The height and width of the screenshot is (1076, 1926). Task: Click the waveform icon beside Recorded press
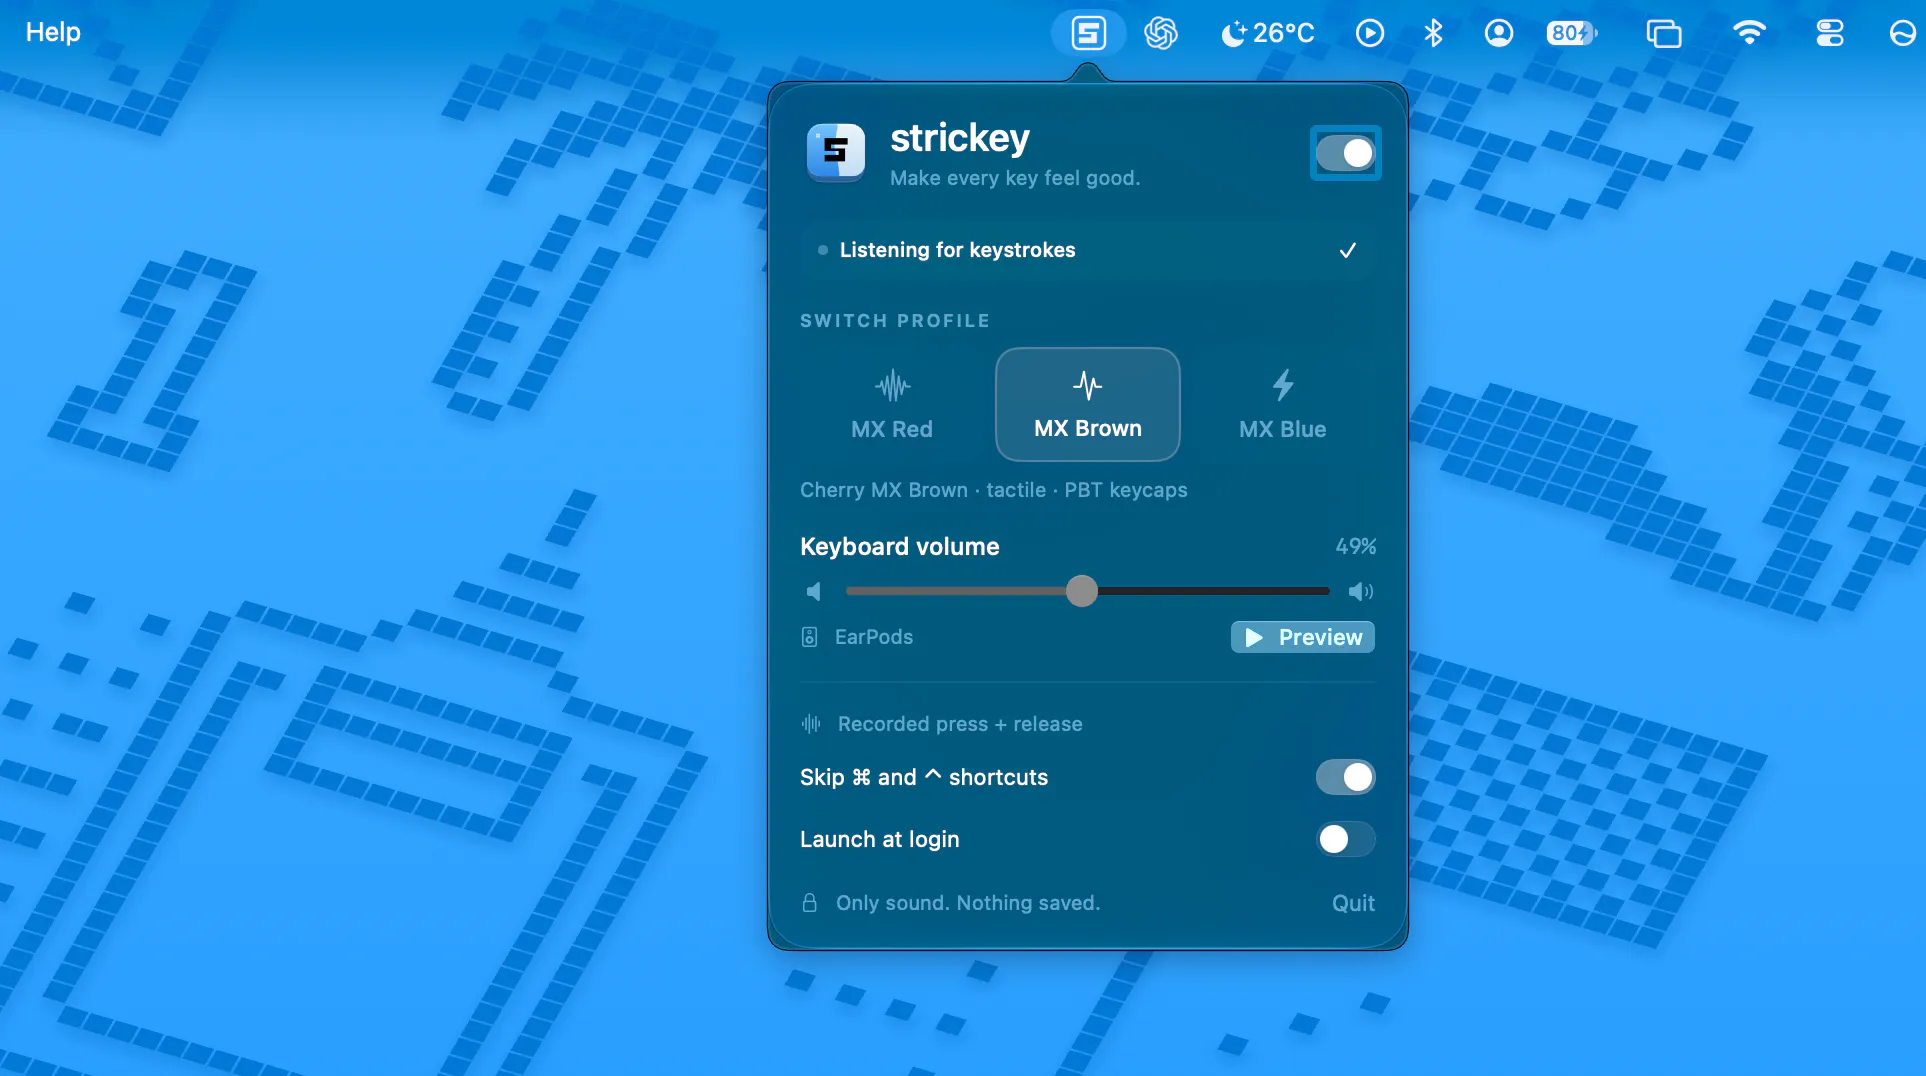click(x=811, y=723)
